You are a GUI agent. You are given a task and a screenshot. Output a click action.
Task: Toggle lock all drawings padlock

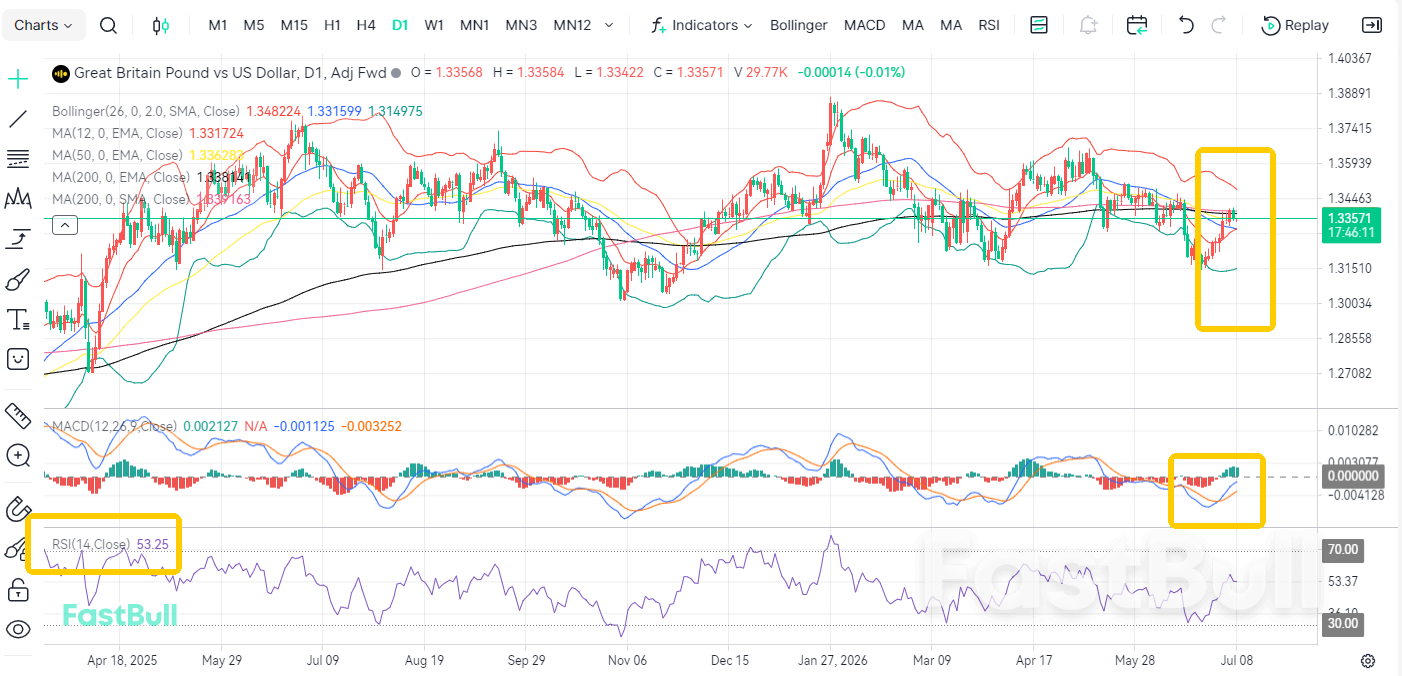click(18, 590)
